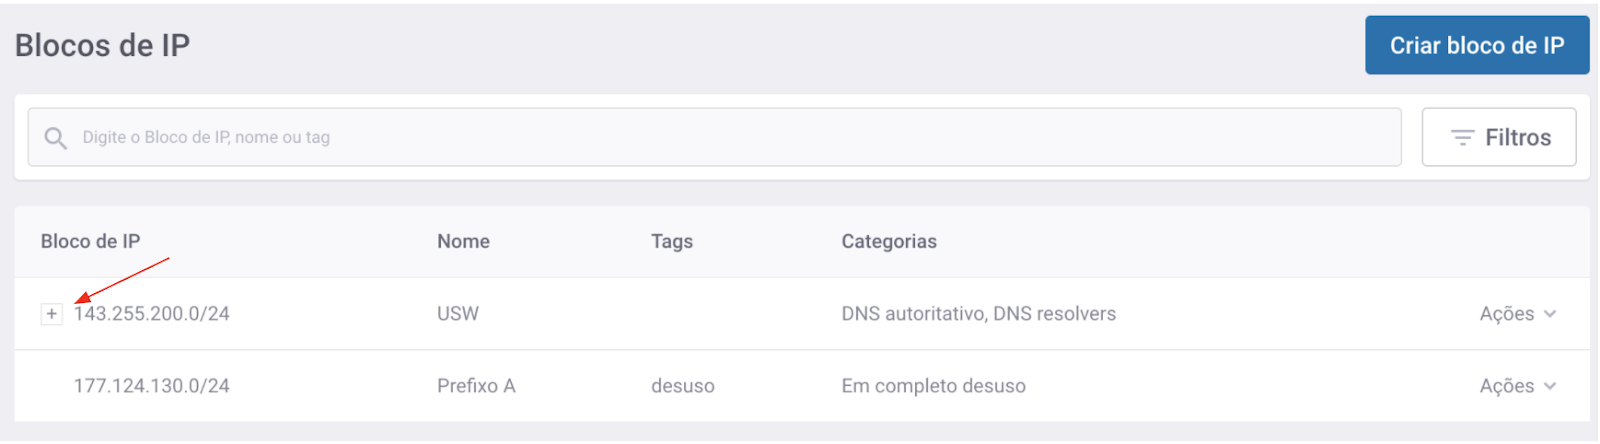This screenshot has height=444, width=1600.
Task: Click the filter lines icon in Filtros
Action: 1463,138
